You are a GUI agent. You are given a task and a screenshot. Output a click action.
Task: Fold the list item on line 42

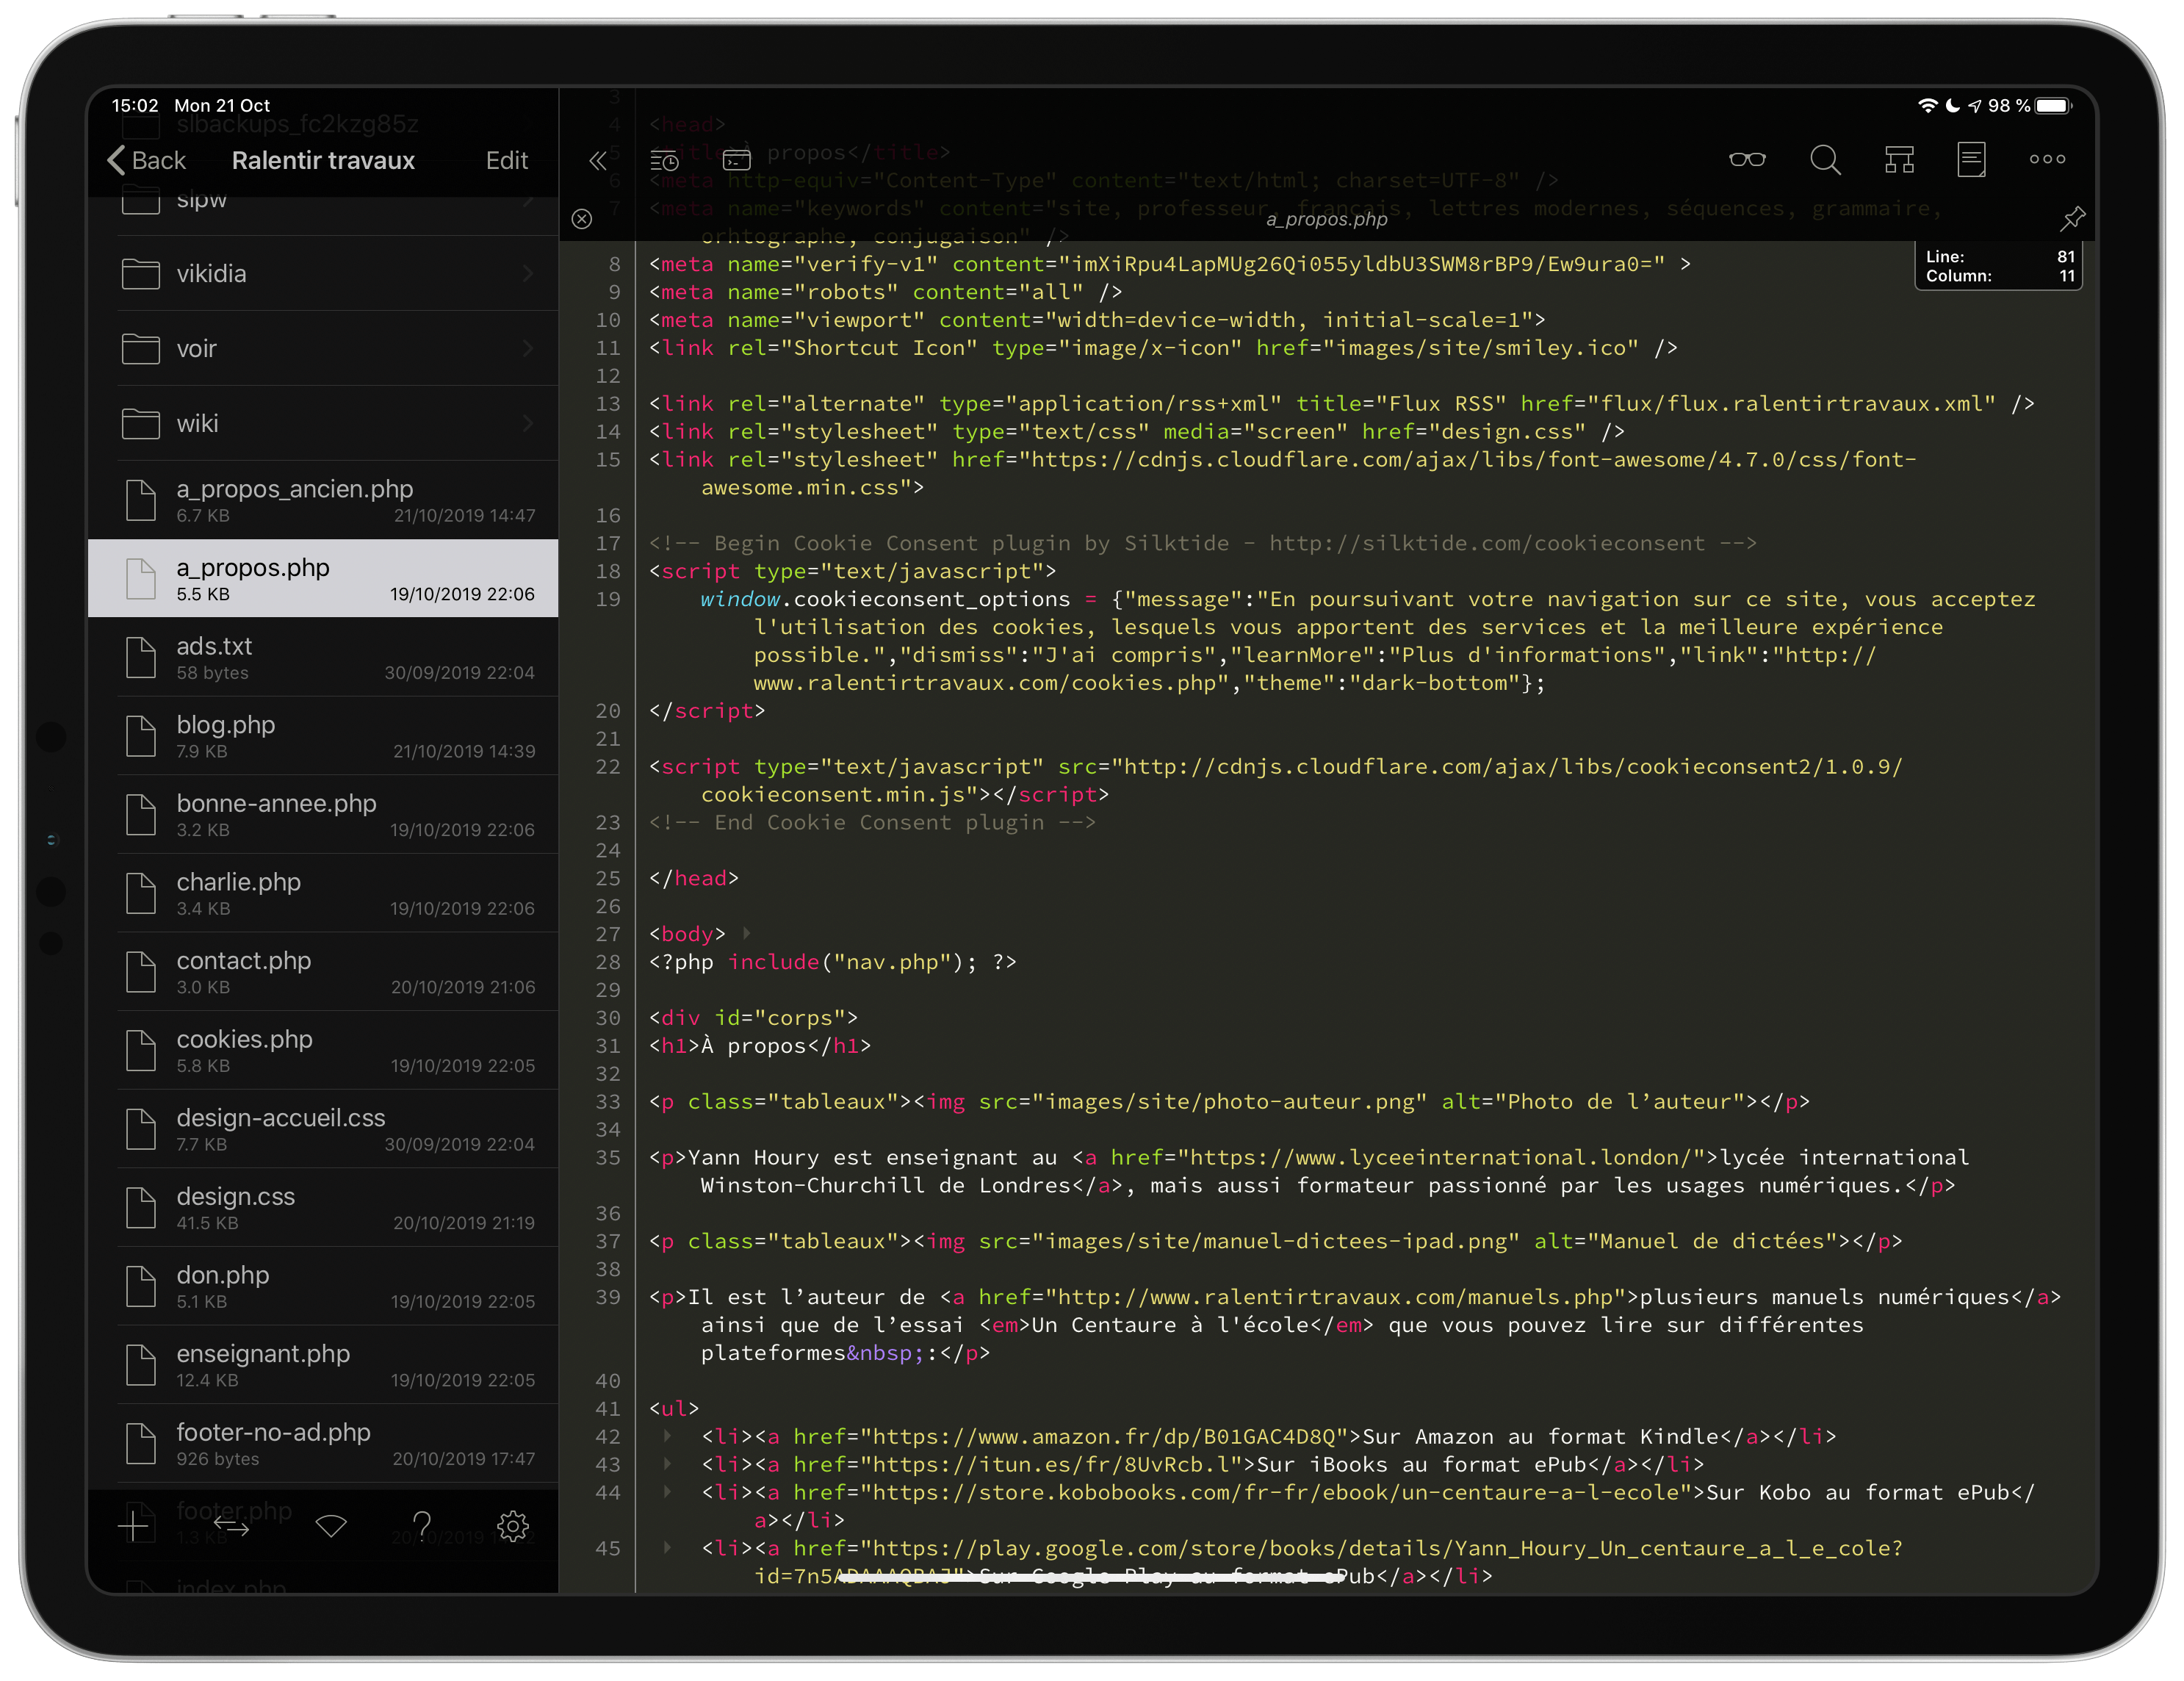pos(667,1436)
